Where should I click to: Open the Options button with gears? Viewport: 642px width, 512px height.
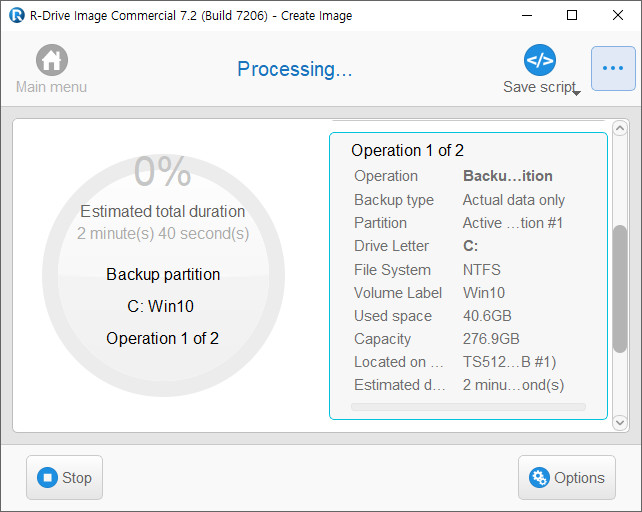[x=567, y=478]
